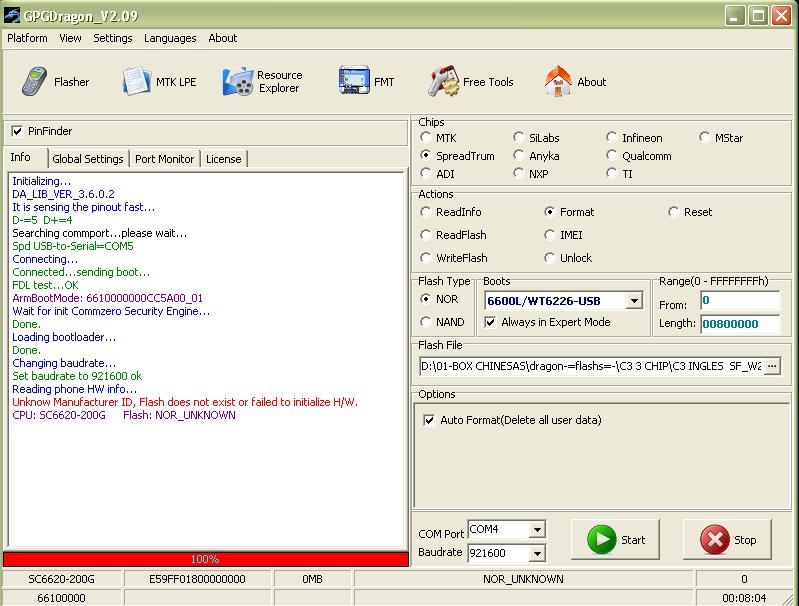Open the FMT monitor icon
This screenshot has width=799, height=606.
point(354,80)
